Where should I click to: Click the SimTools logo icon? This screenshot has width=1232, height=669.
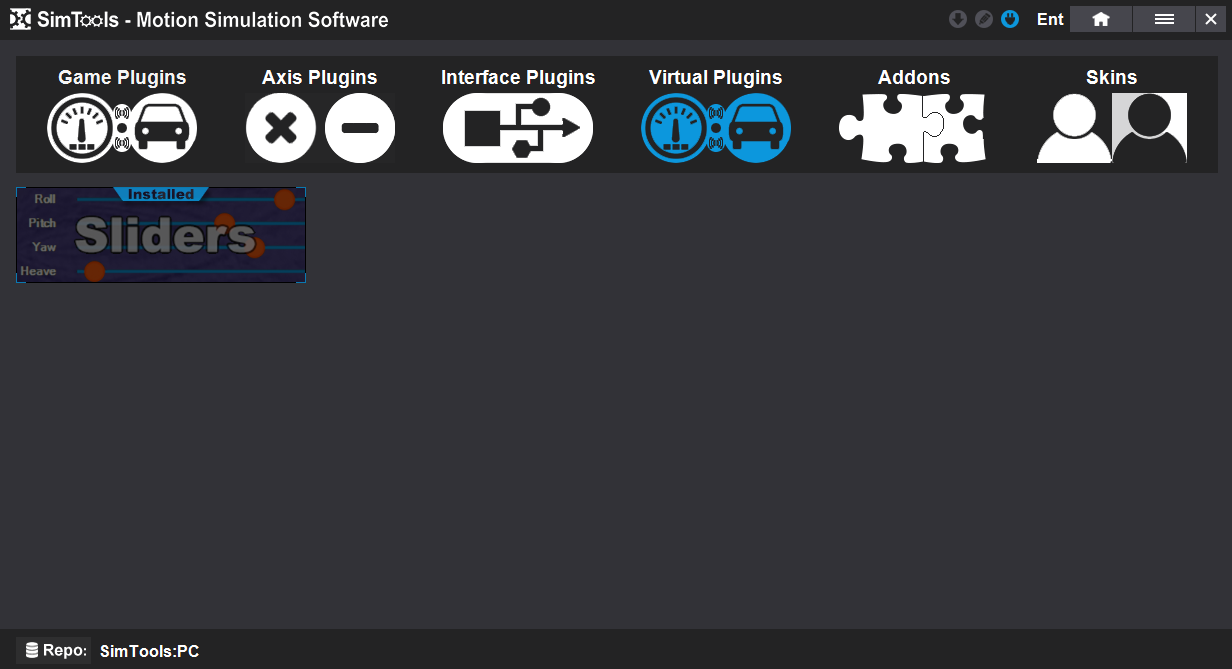[x=20, y=19]
